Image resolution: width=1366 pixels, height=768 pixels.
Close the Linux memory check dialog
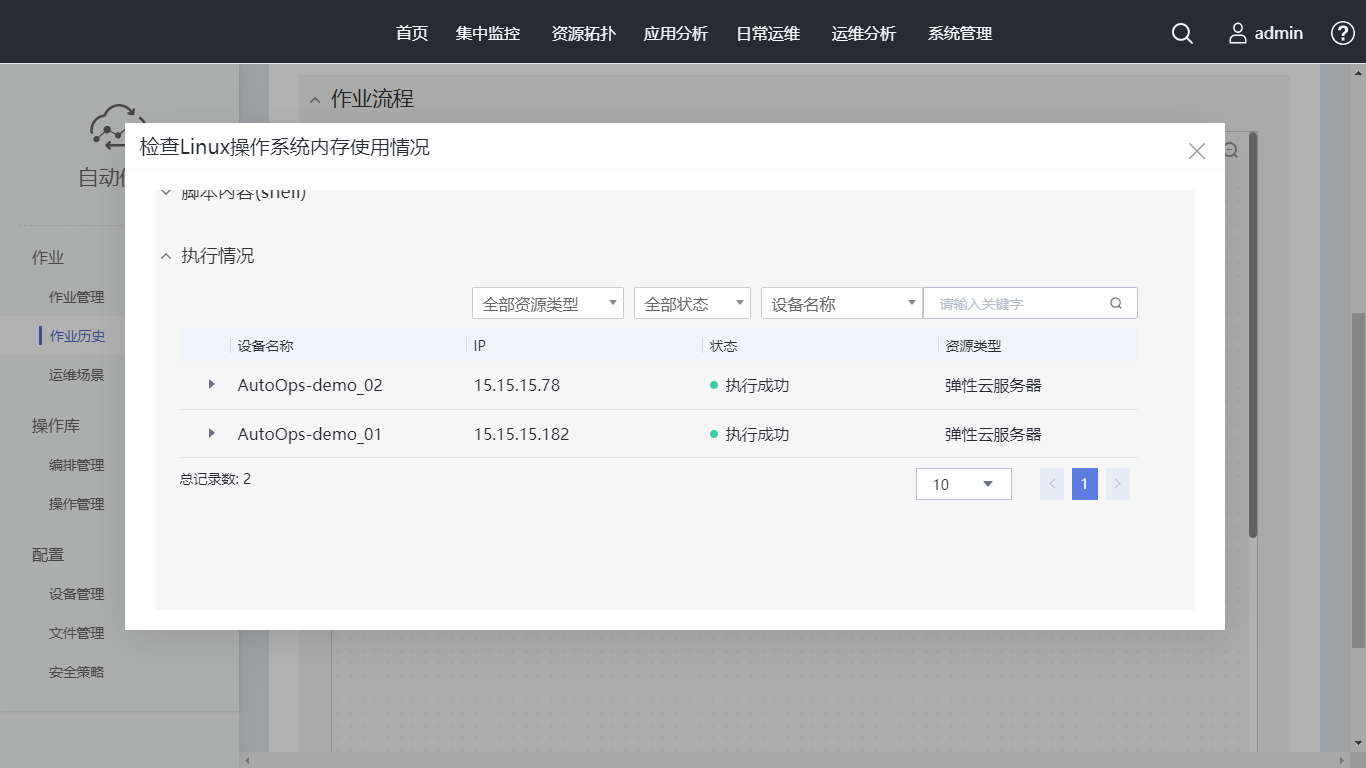1196,151
